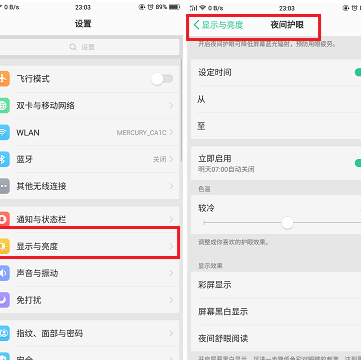Tap the display and brightness icon
The height and width of the screenshot is (360, 361).
click(4, 246)
